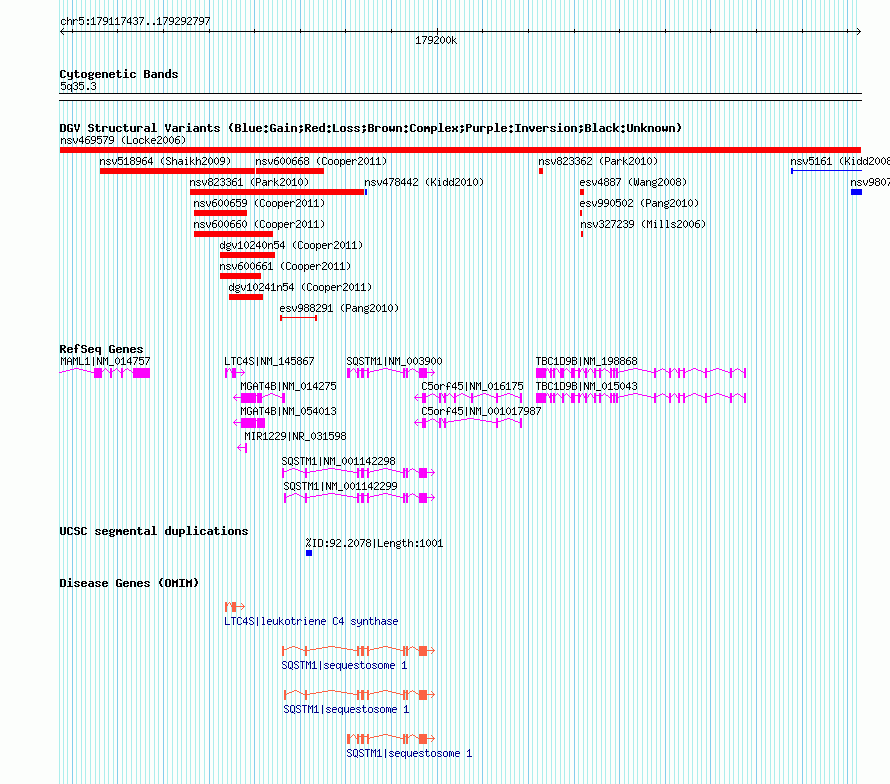890x784 pixels.
Task: Open MAML1|NM_014757 gene record
Action: click(x=105, y=361)
